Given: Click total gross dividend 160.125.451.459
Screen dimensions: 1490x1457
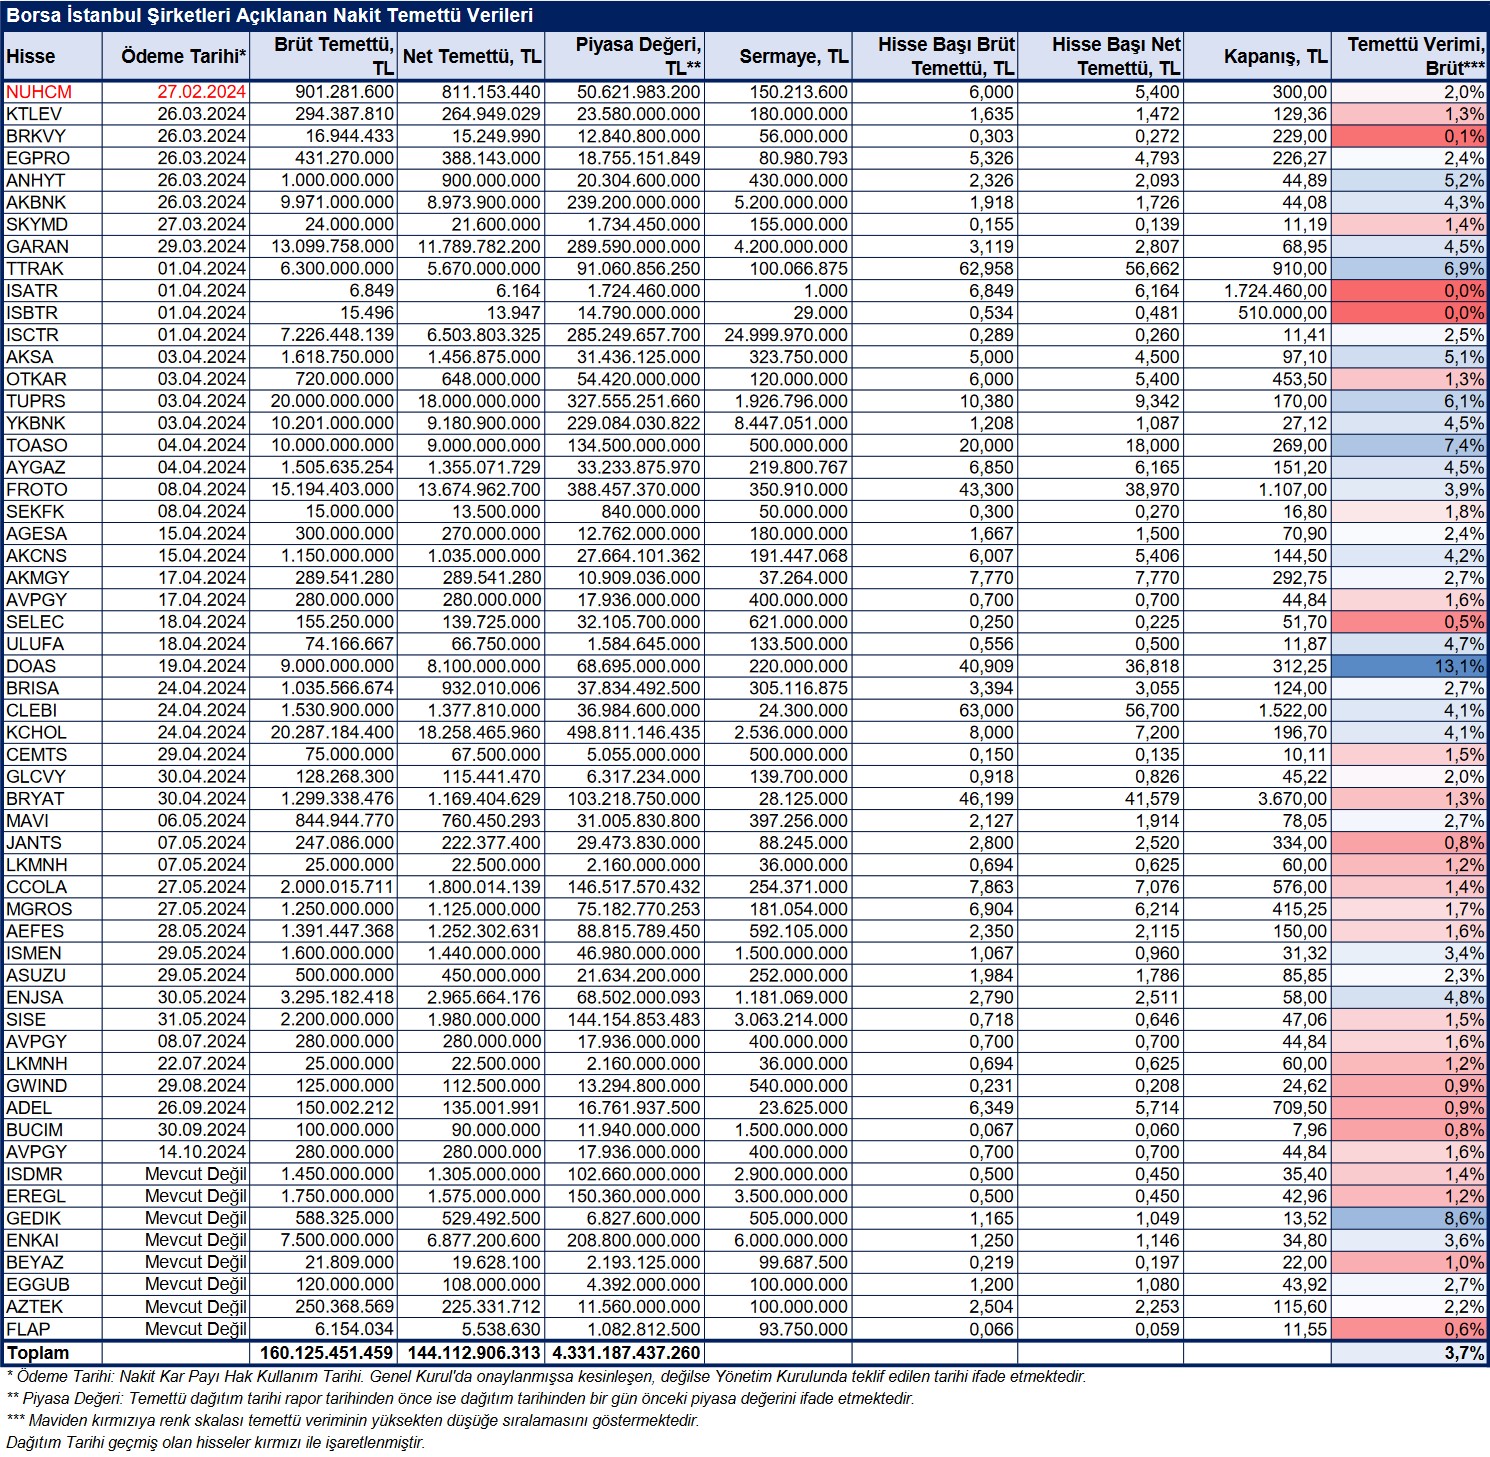Looking at the screenshot, I should coord(326,1353).
